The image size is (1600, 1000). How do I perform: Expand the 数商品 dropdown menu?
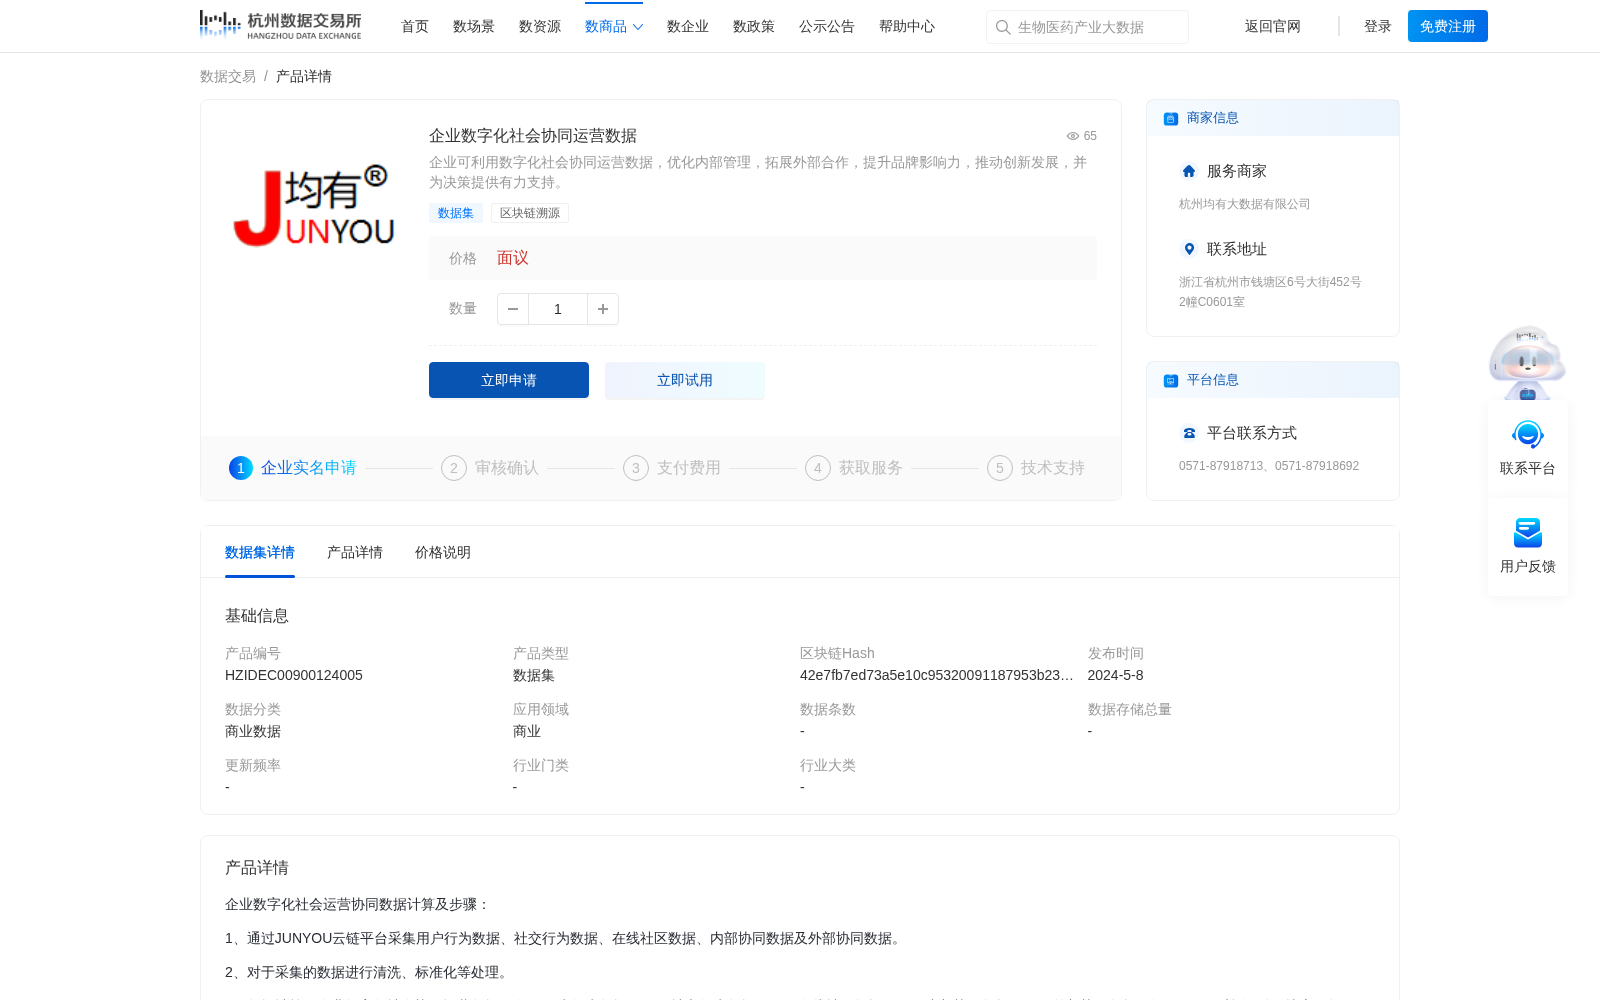point(614,27)
